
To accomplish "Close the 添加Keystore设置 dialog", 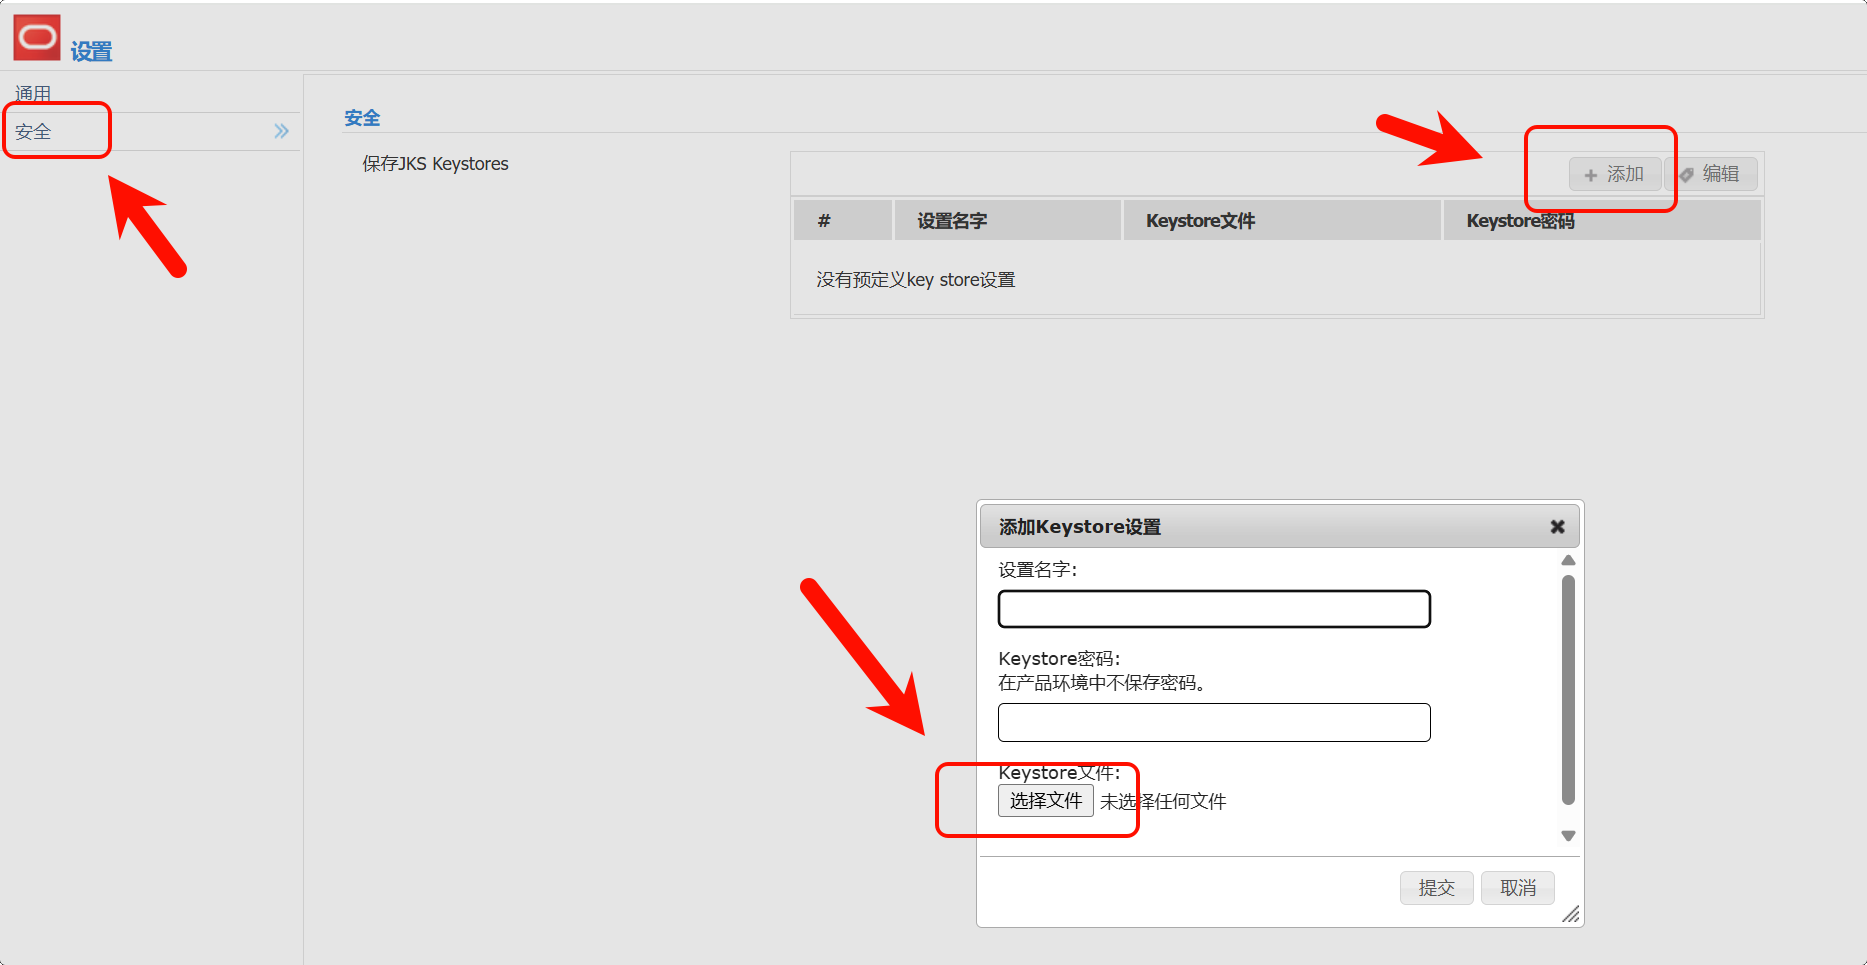I will point(1557,527).
